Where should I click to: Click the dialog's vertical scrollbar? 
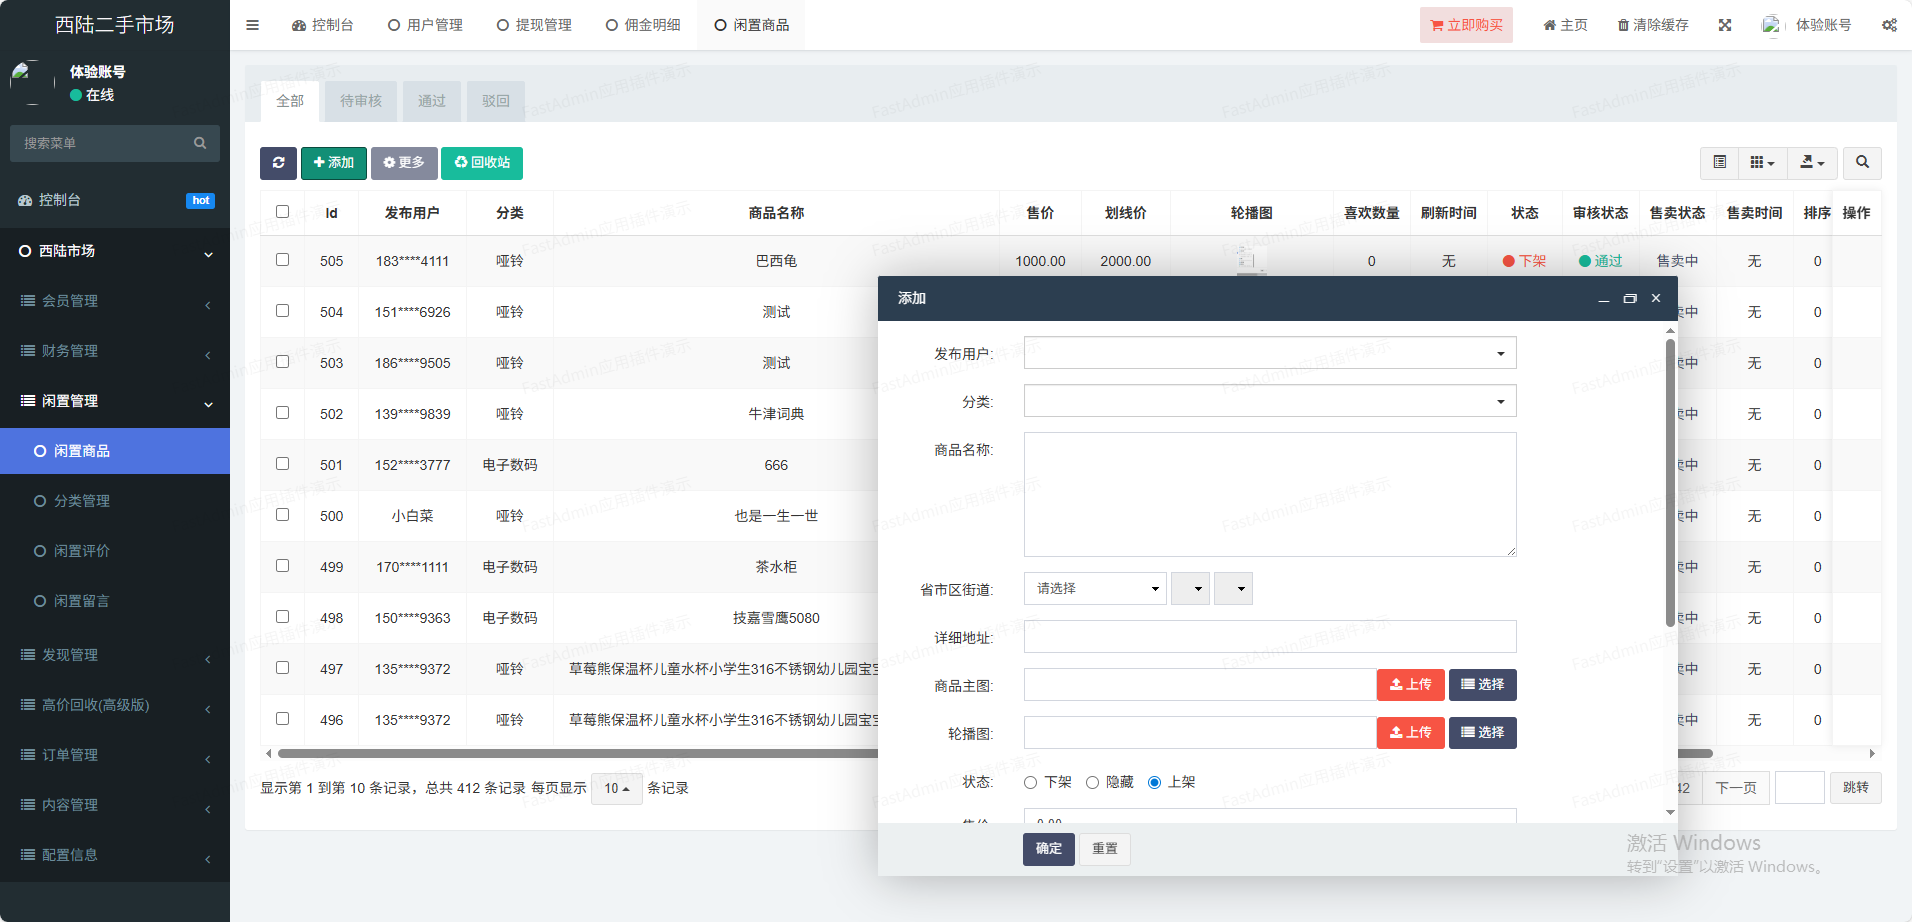click(1670, 480)
